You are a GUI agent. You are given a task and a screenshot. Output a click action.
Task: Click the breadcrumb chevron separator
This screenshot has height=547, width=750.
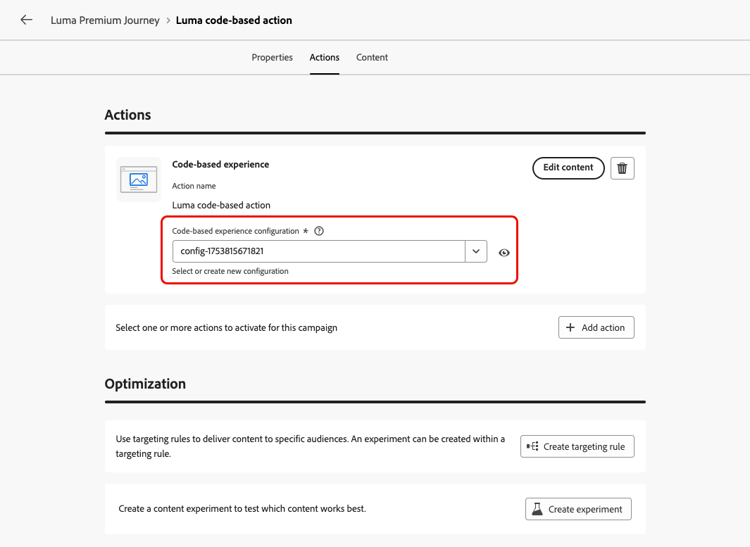click(168, 21)
